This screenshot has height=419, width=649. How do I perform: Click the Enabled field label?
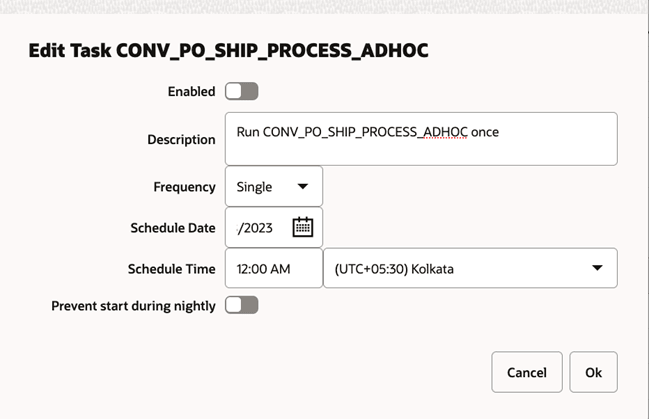[191, 91]
